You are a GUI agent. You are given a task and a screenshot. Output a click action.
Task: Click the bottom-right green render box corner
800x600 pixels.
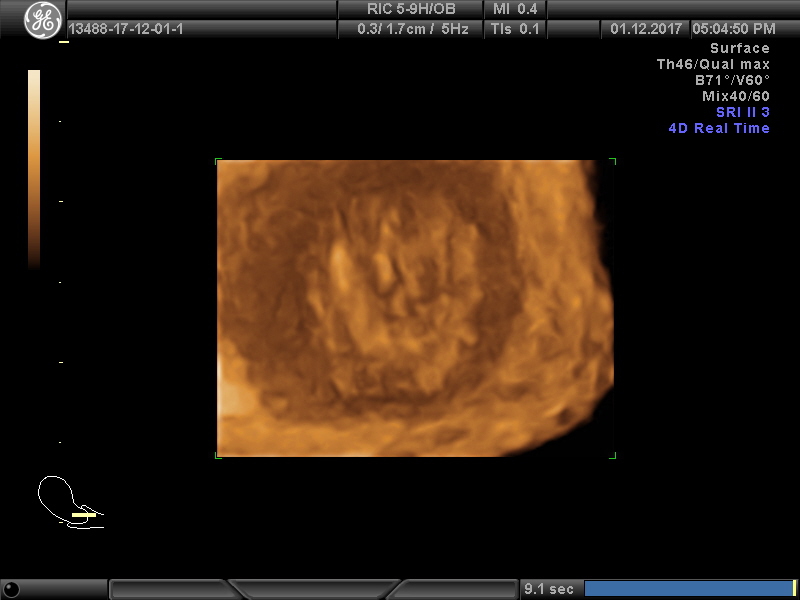[613, 455]
